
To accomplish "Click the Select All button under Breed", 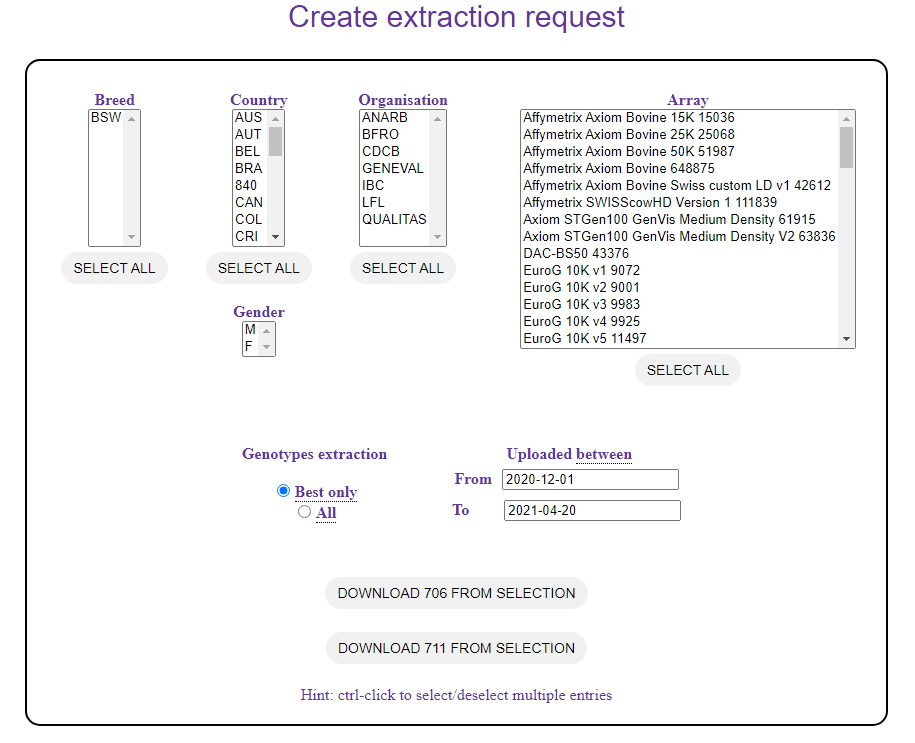I will pos(114,268).
